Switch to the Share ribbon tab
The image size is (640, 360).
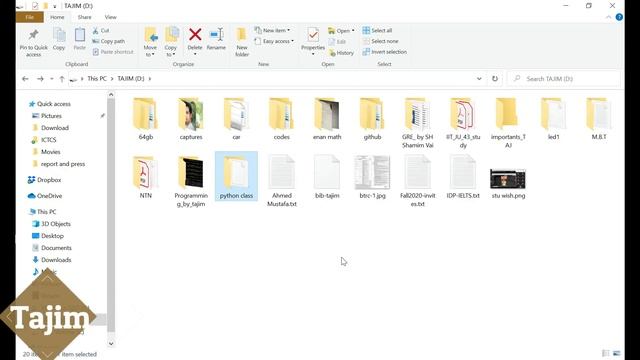[x=84, y=17]
